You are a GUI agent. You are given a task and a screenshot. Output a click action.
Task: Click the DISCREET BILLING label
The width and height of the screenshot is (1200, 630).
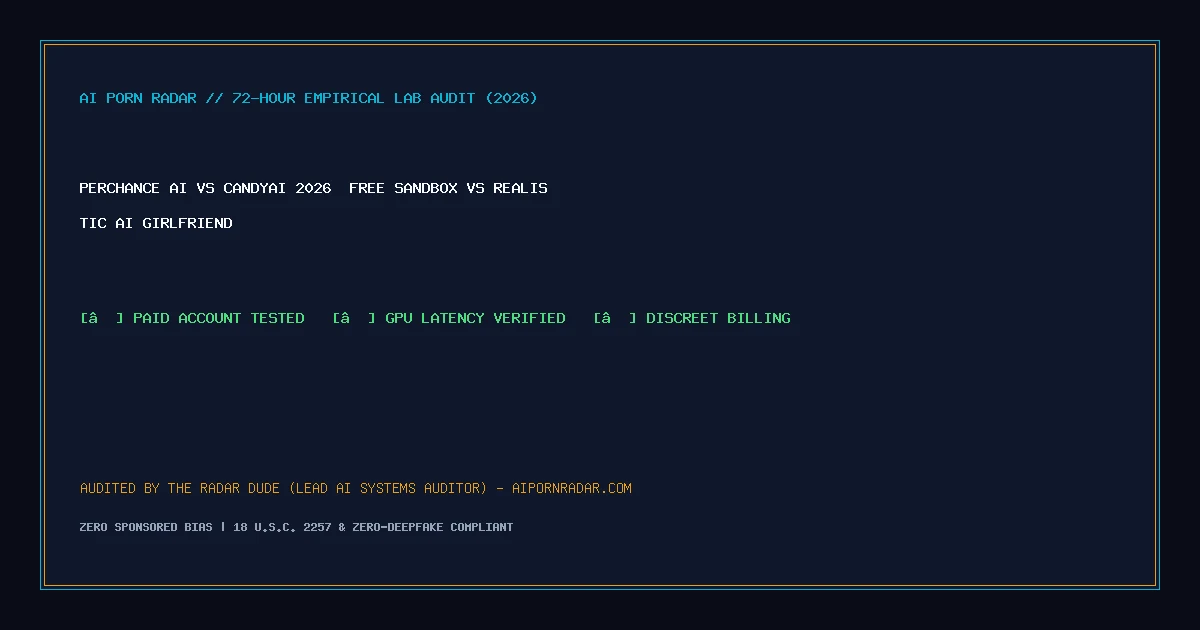[x=718, y=318]
